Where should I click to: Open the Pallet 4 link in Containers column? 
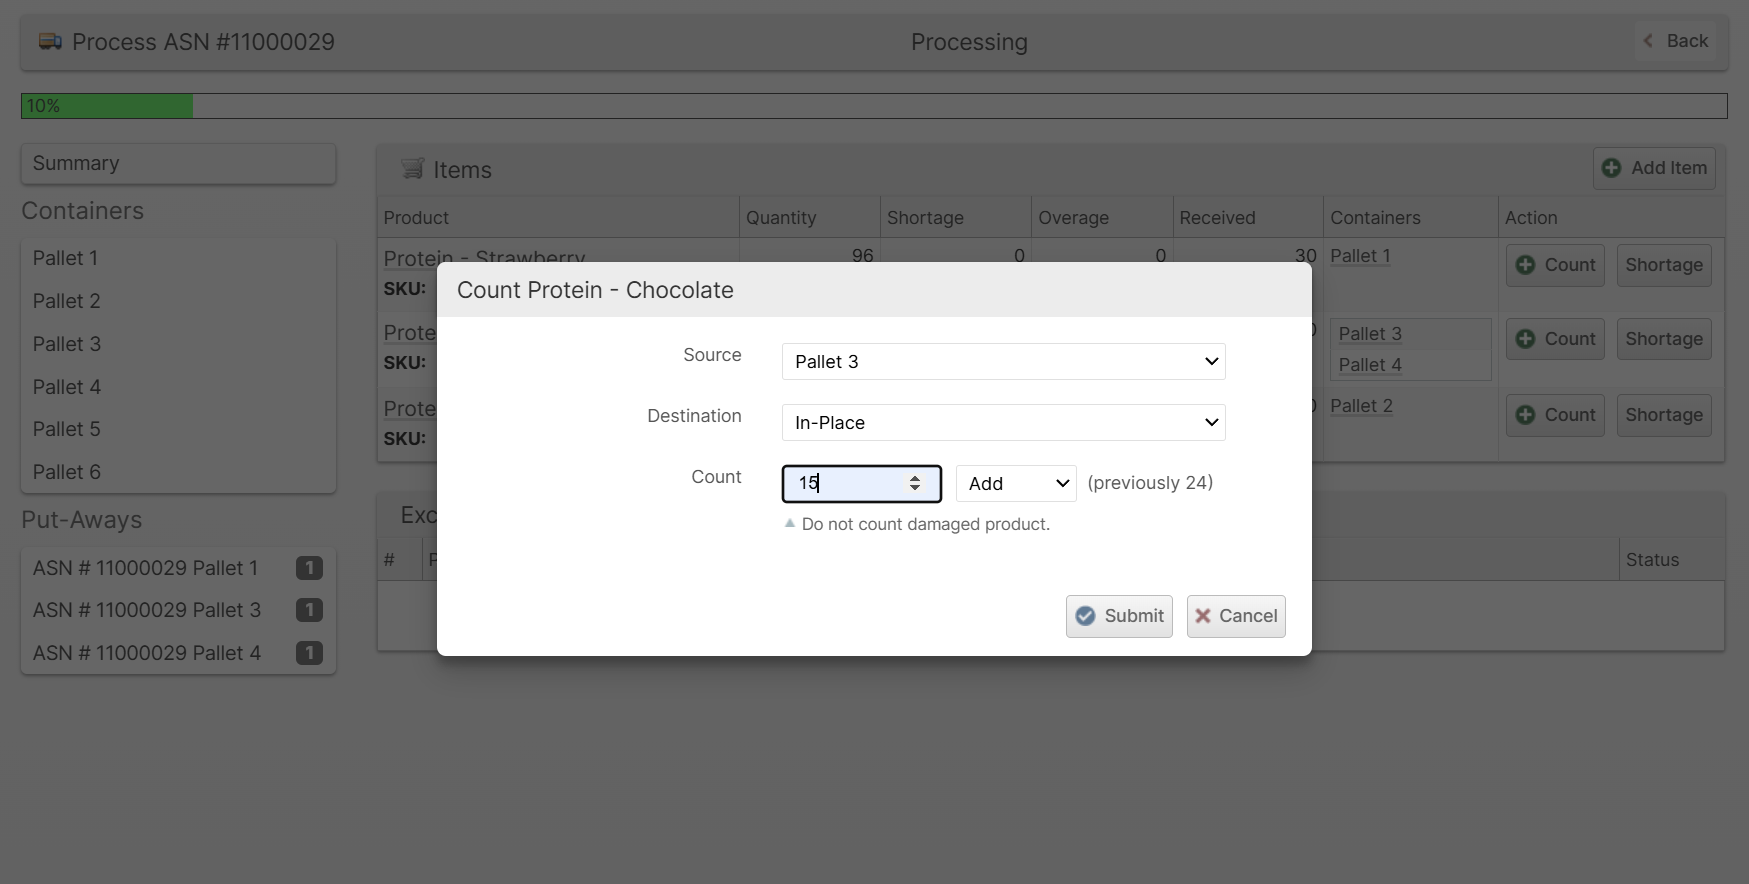coord(1369,365)
